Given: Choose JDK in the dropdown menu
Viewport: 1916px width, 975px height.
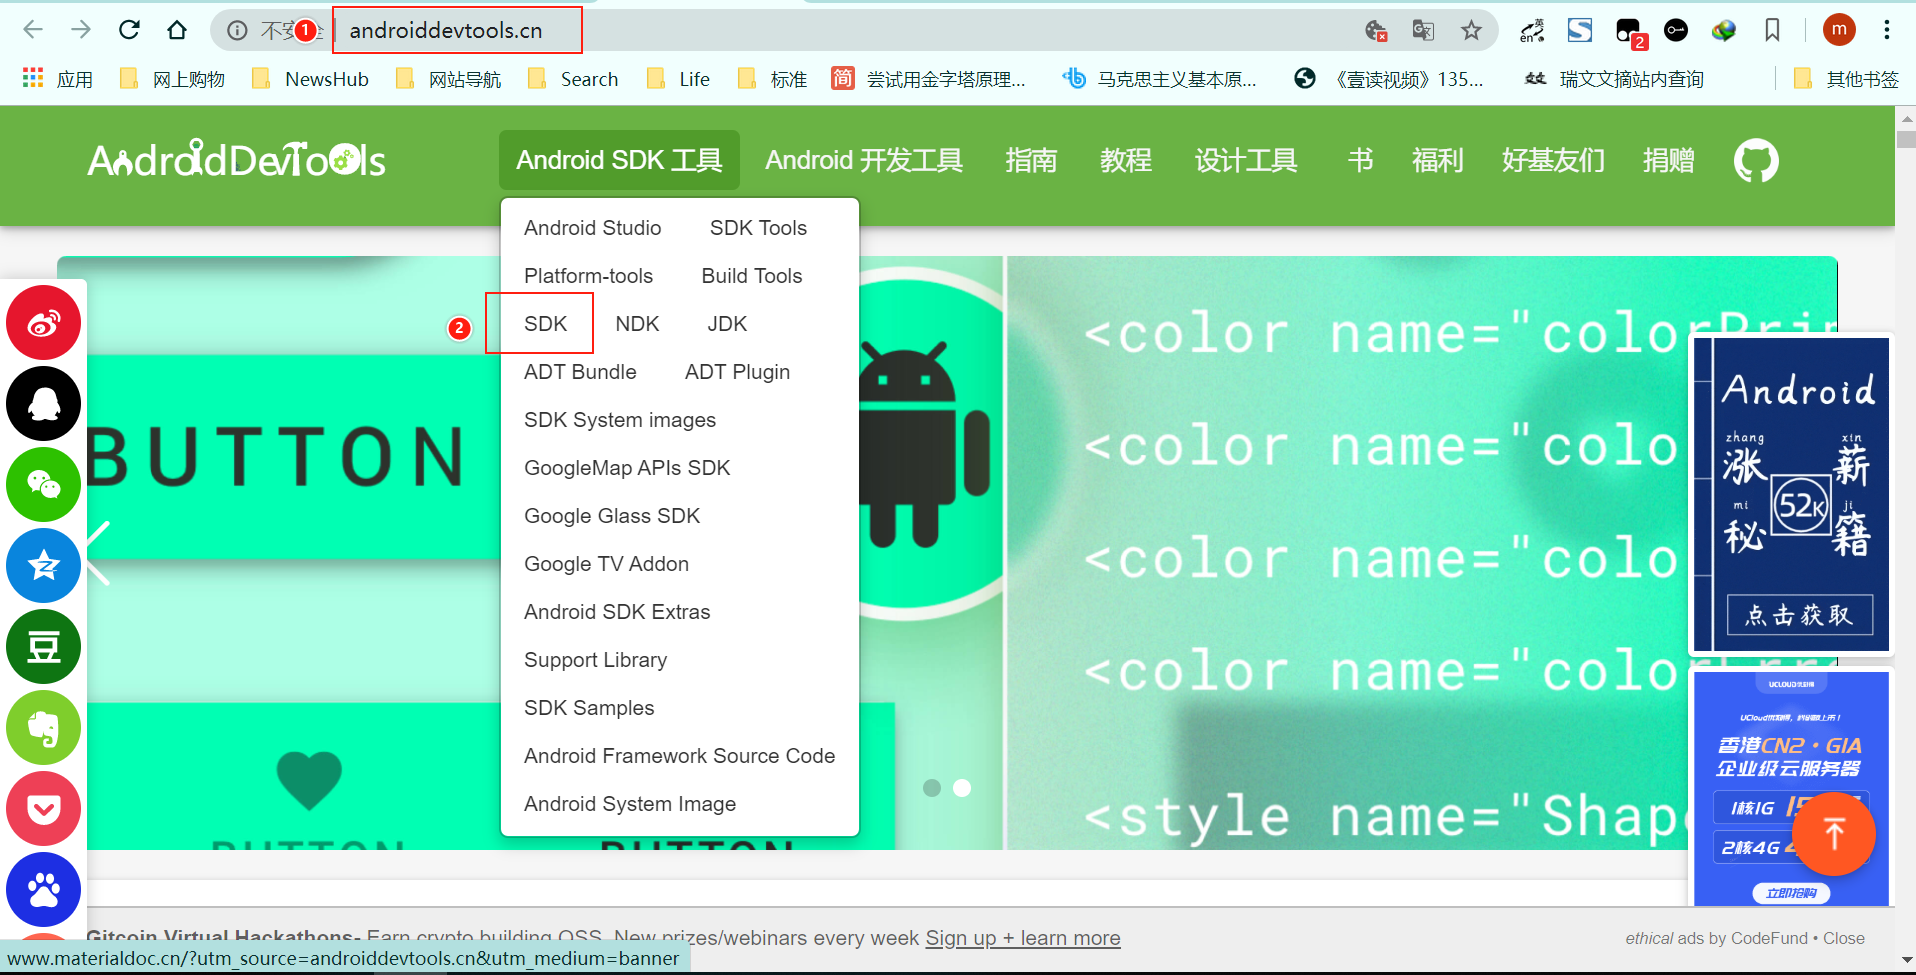Looking at the screenshot, I should (727, 324).
